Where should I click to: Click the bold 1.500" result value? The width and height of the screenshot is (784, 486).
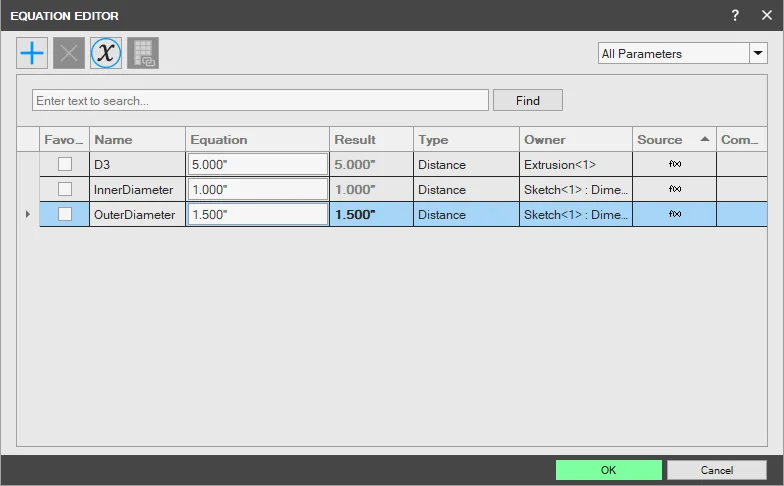pos(355,214)
